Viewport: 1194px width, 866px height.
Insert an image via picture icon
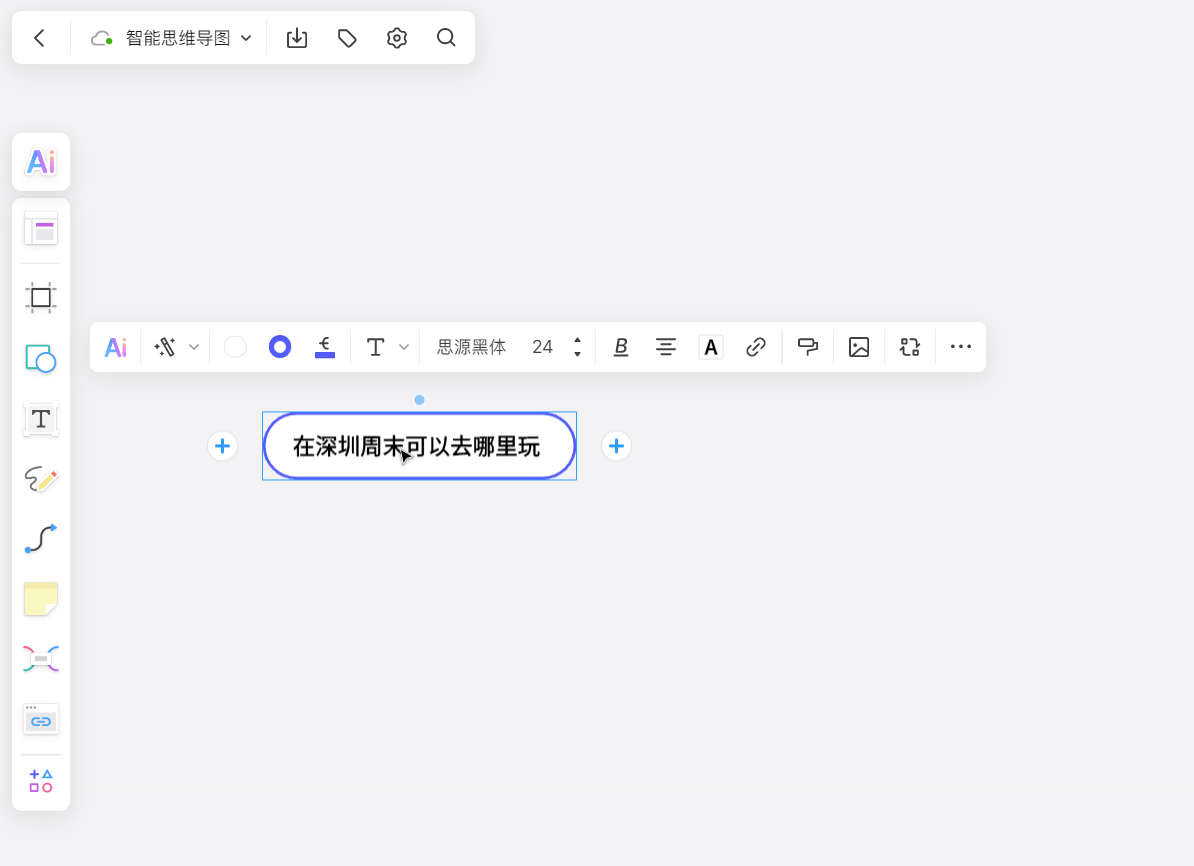pyautogui.click(x=859, y=347)
